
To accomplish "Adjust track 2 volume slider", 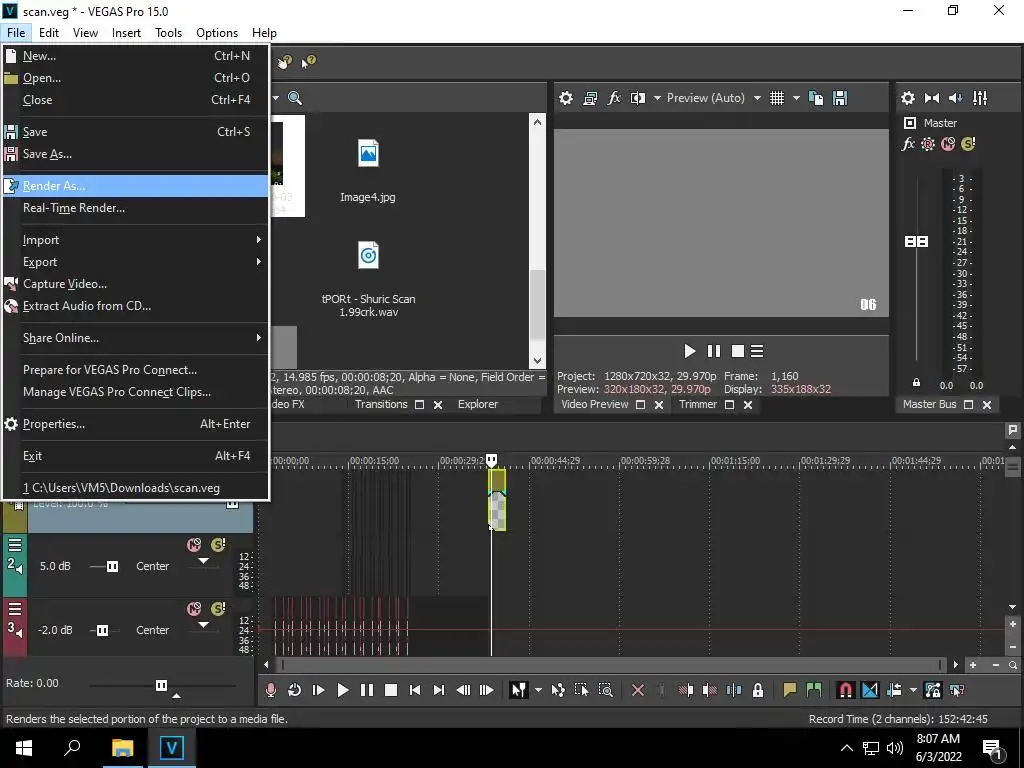I will (x=112, y=566).
